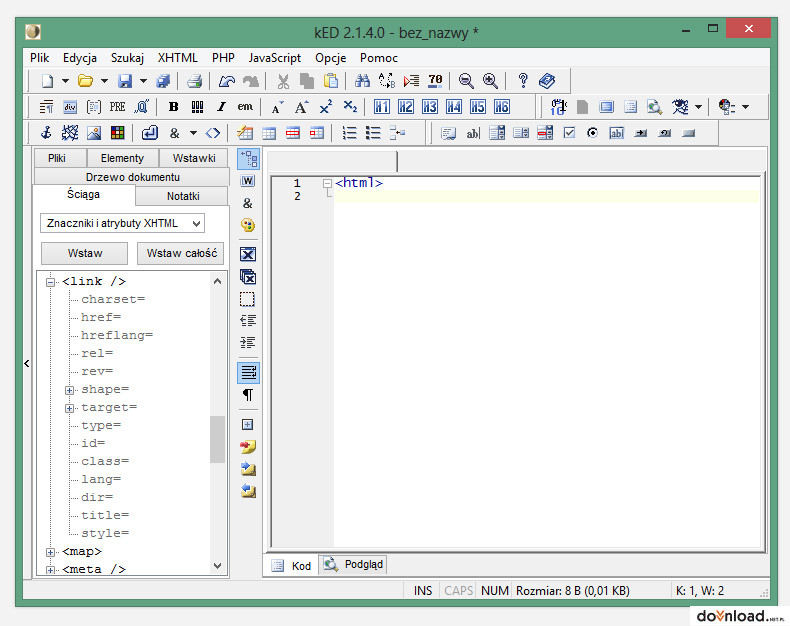Insert H3 heading tag
Viewport: 790px width, 626px height.
point(430,107)
